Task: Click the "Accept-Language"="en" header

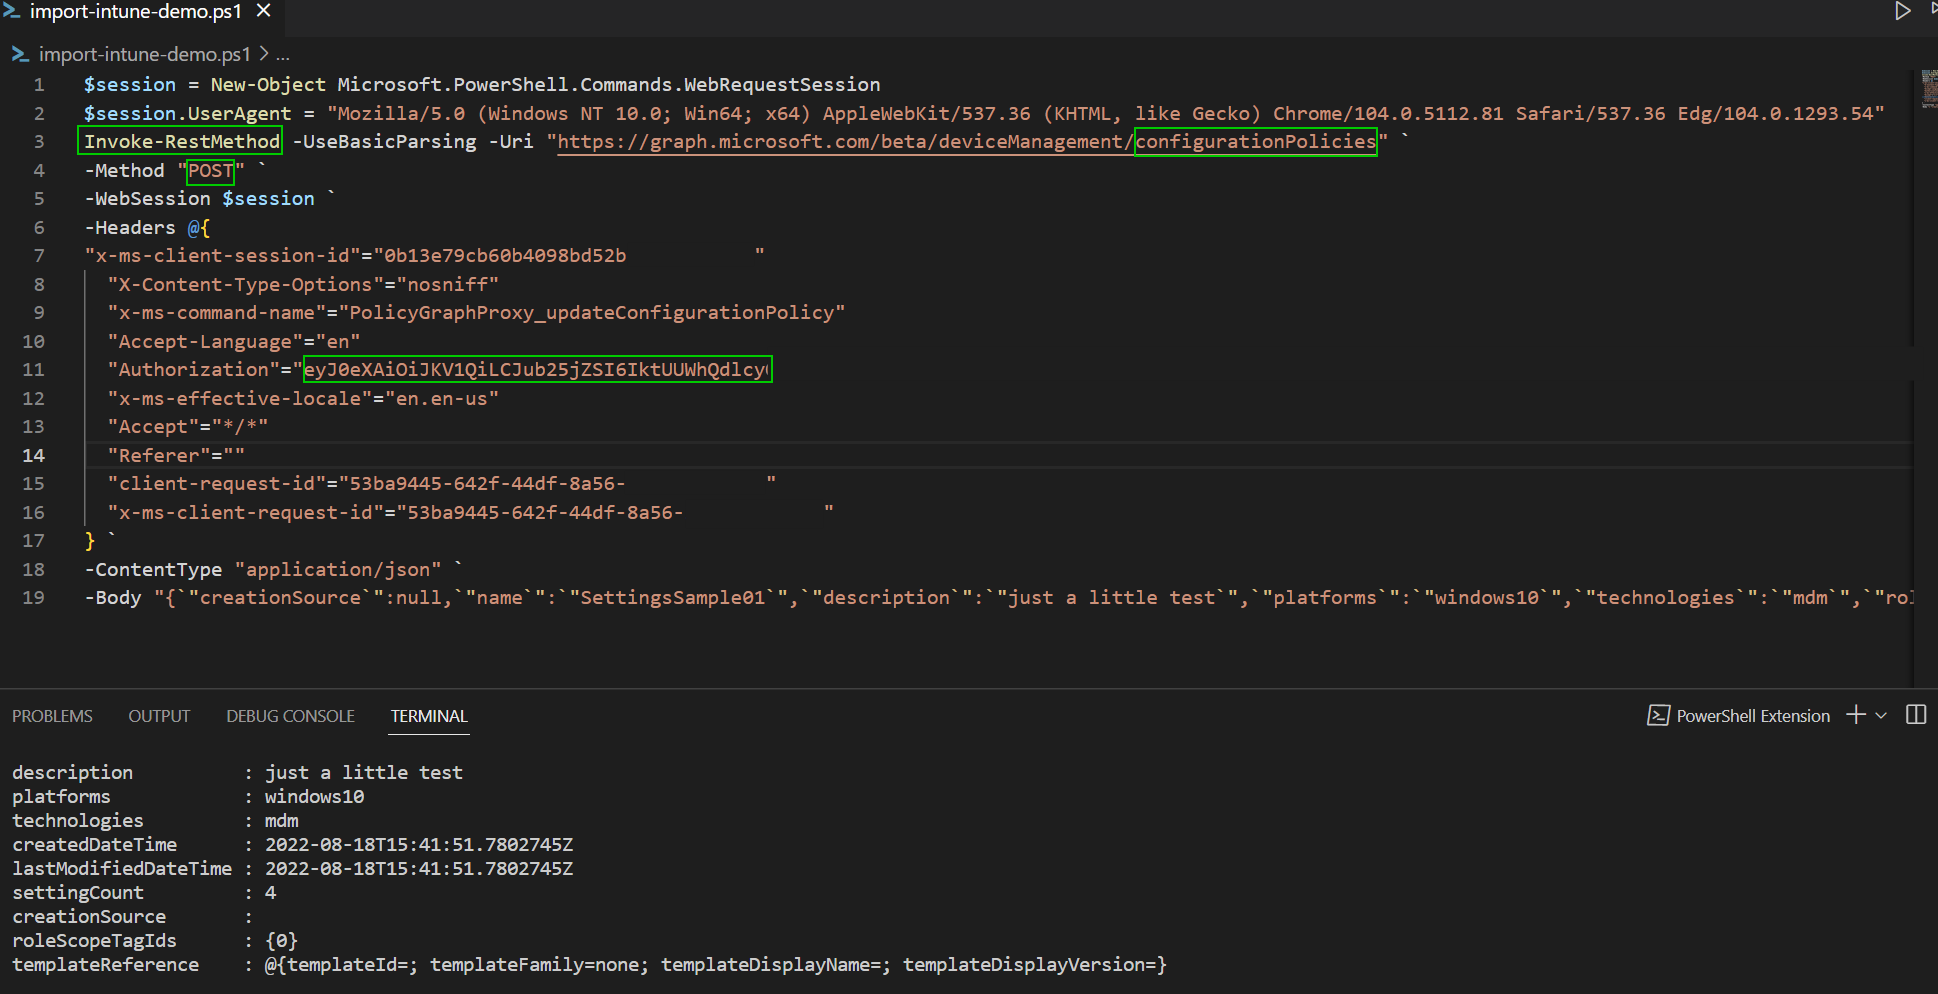Action: point(233,342)
